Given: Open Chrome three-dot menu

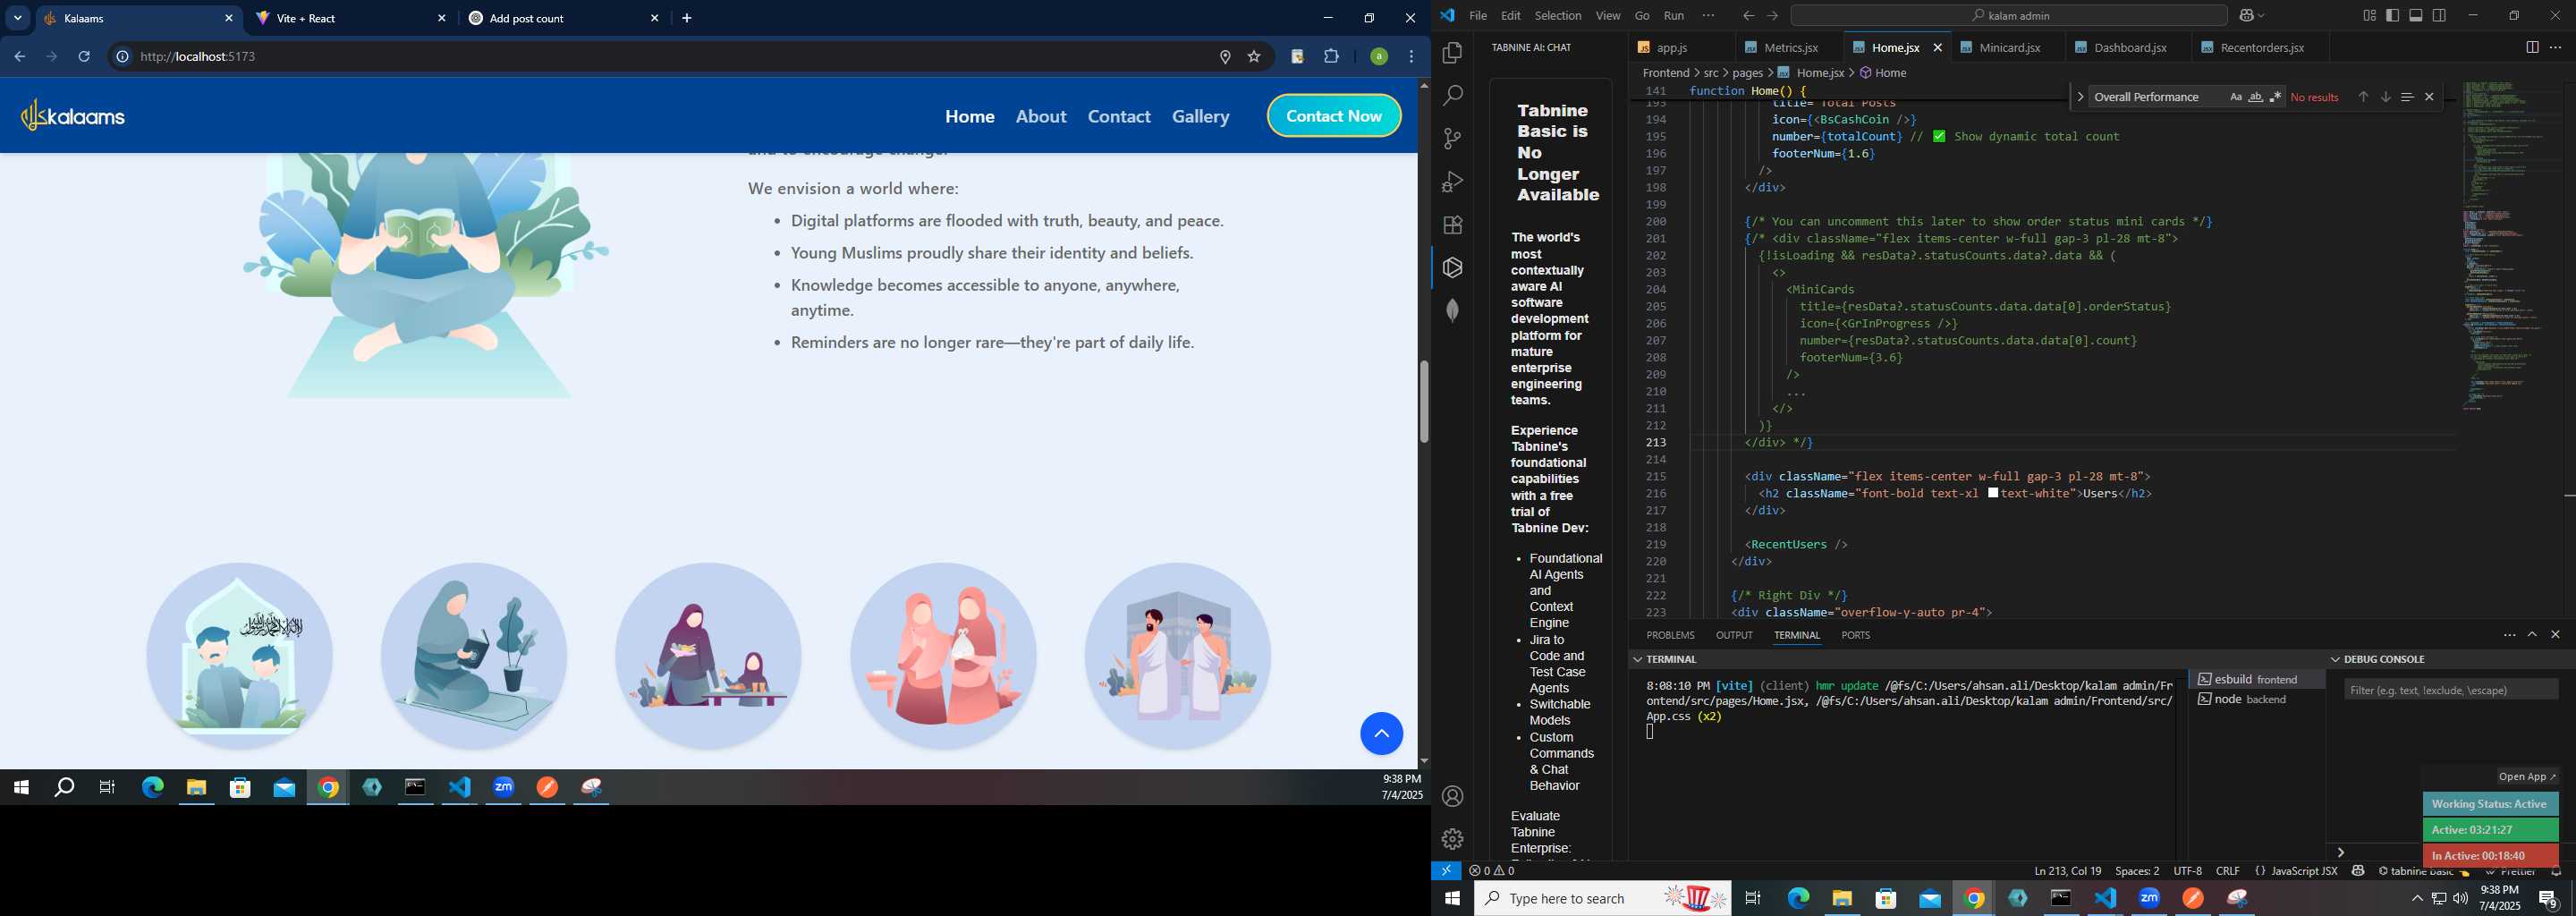Looking at the screenshot, I should [1411, 57].
